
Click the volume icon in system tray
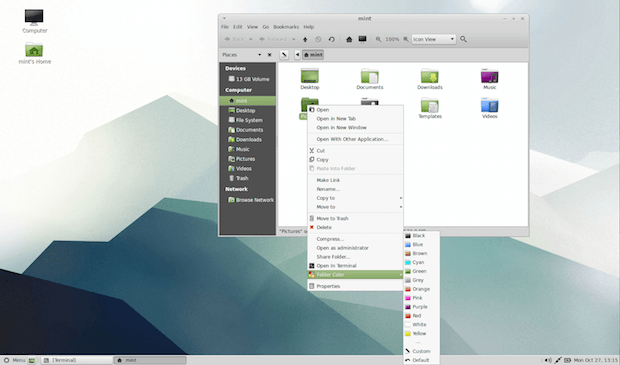(548, 360)
